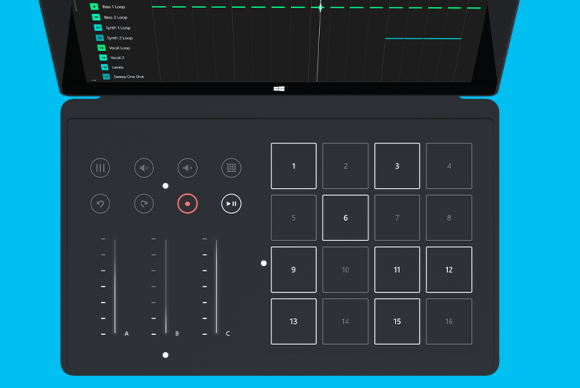
Task: Trigger drum pad 3
Action: pos(397,166)
